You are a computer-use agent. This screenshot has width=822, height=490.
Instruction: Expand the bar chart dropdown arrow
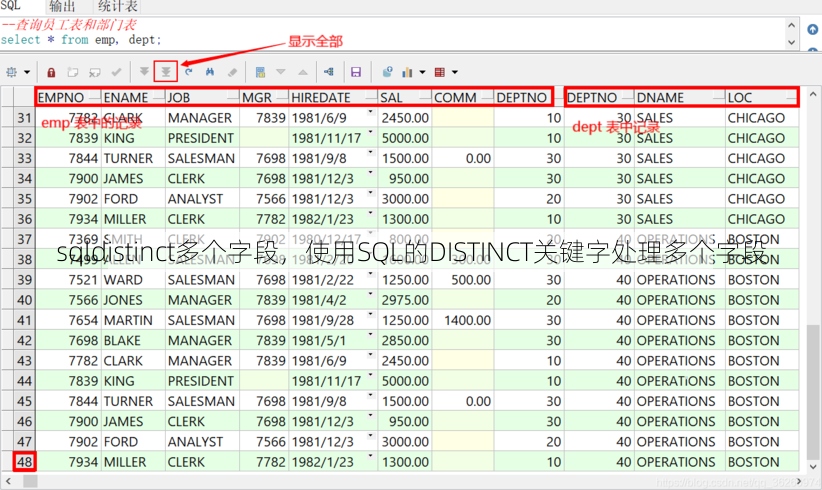pyautogui.click(x=422, y=72)
